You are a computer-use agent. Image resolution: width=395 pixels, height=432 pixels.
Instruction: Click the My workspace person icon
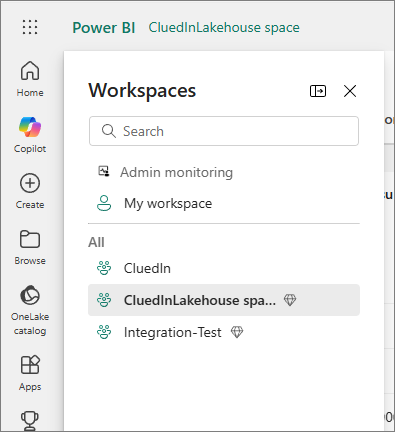[104, 203]
